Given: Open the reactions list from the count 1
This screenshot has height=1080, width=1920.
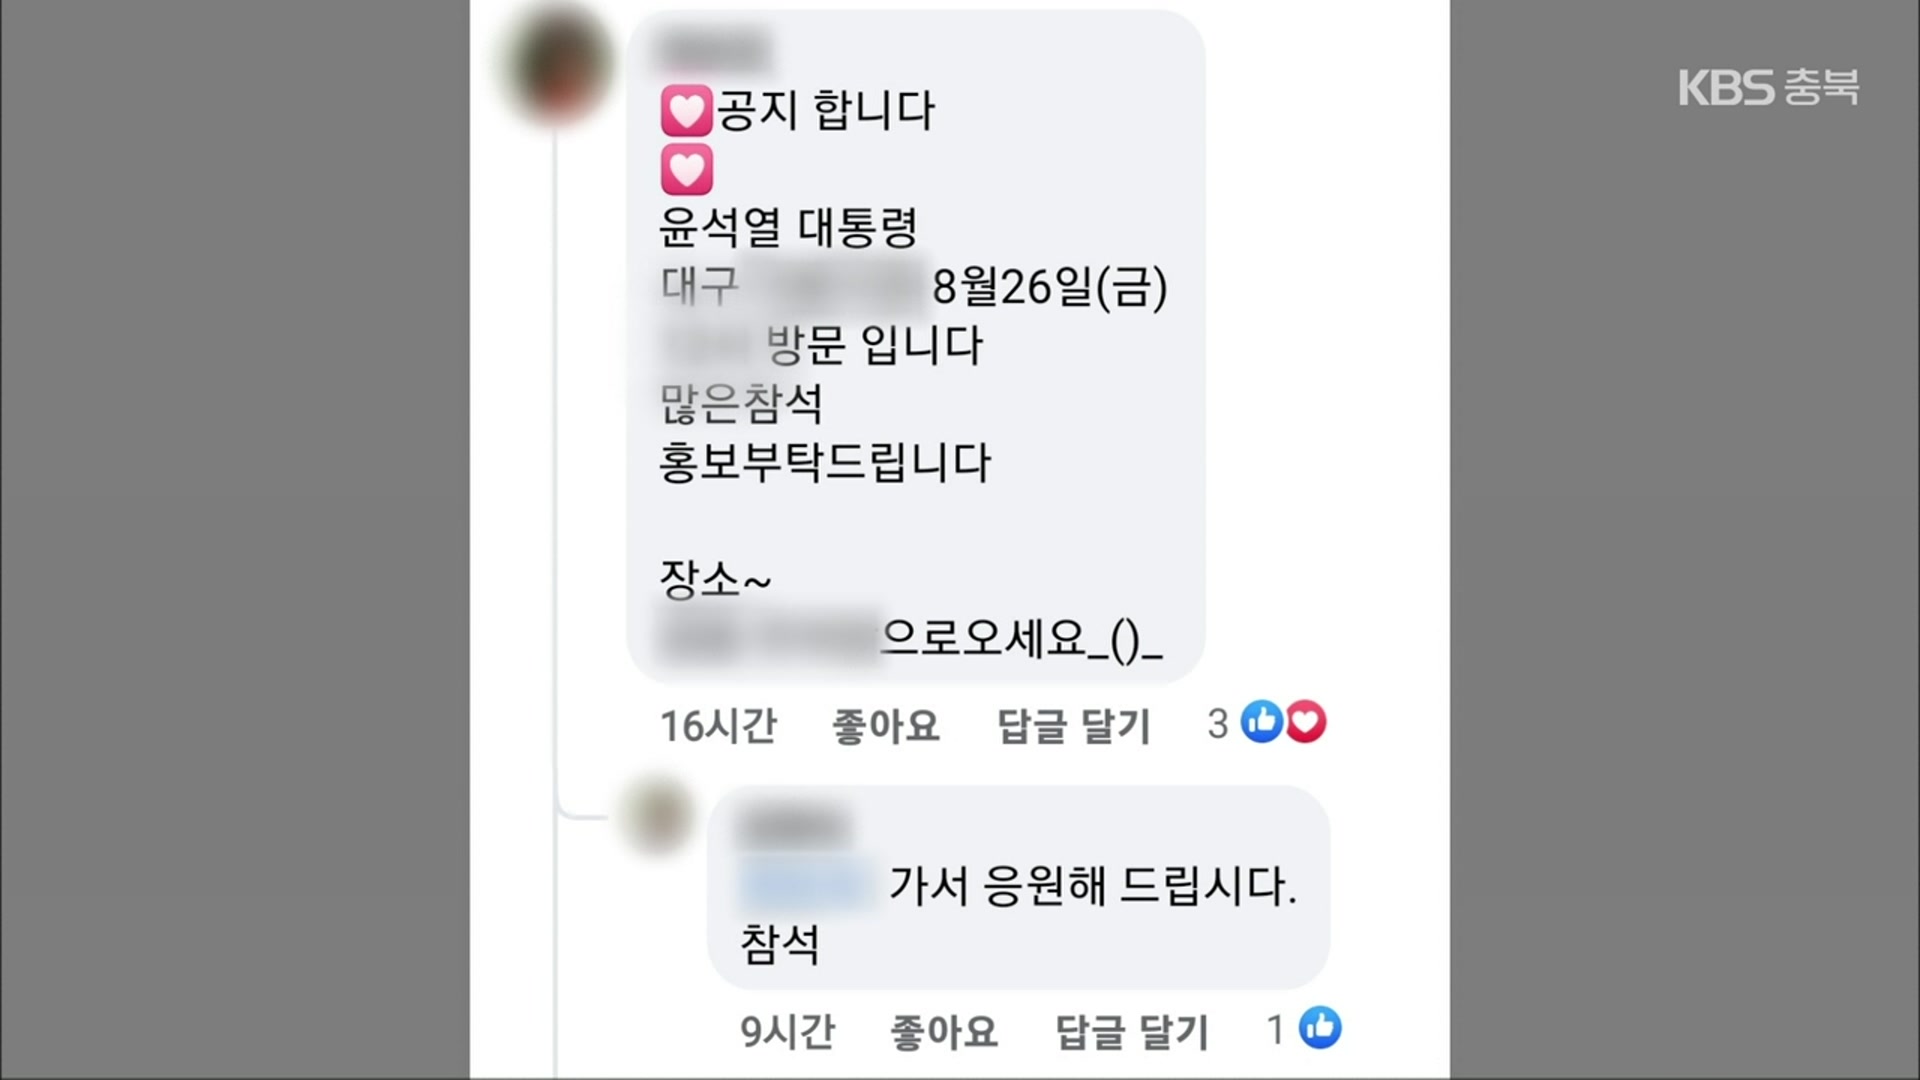Looking at the screenshot, I should (x=1275, y=1029).
